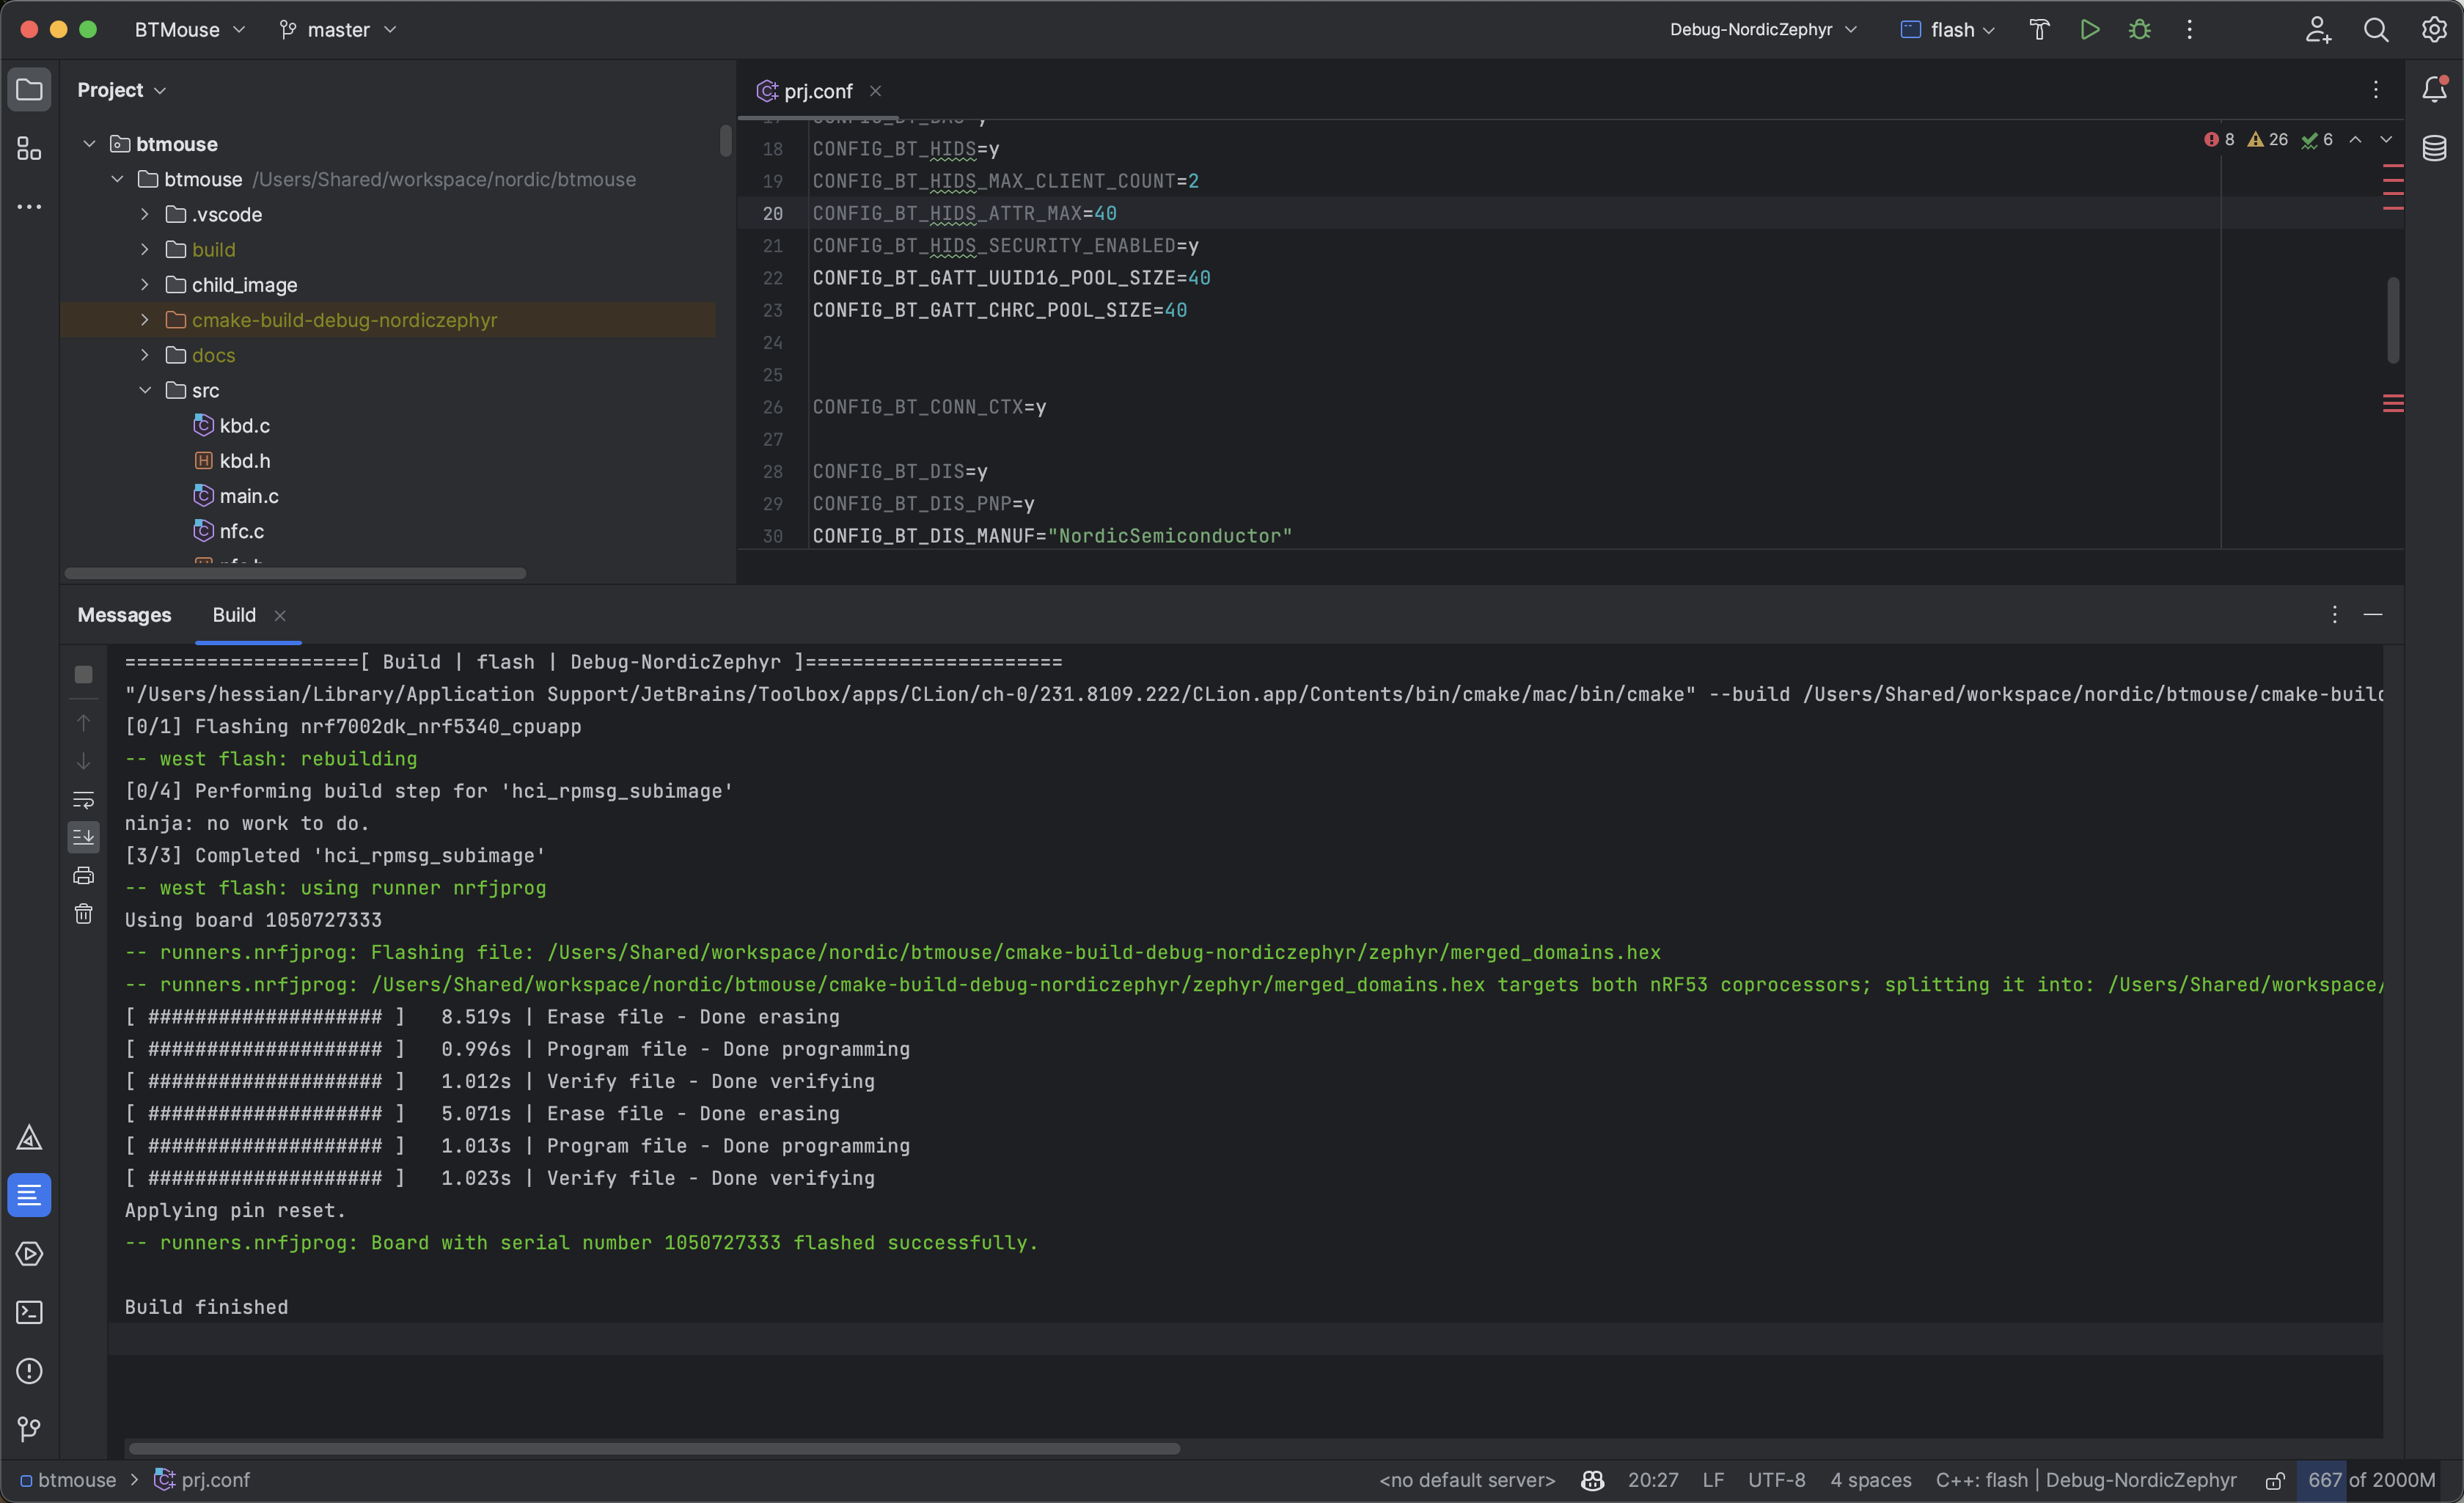Open the flash run configuration dropdown
Viewport: 2464px width, 1503px height.
point(1947,30)
